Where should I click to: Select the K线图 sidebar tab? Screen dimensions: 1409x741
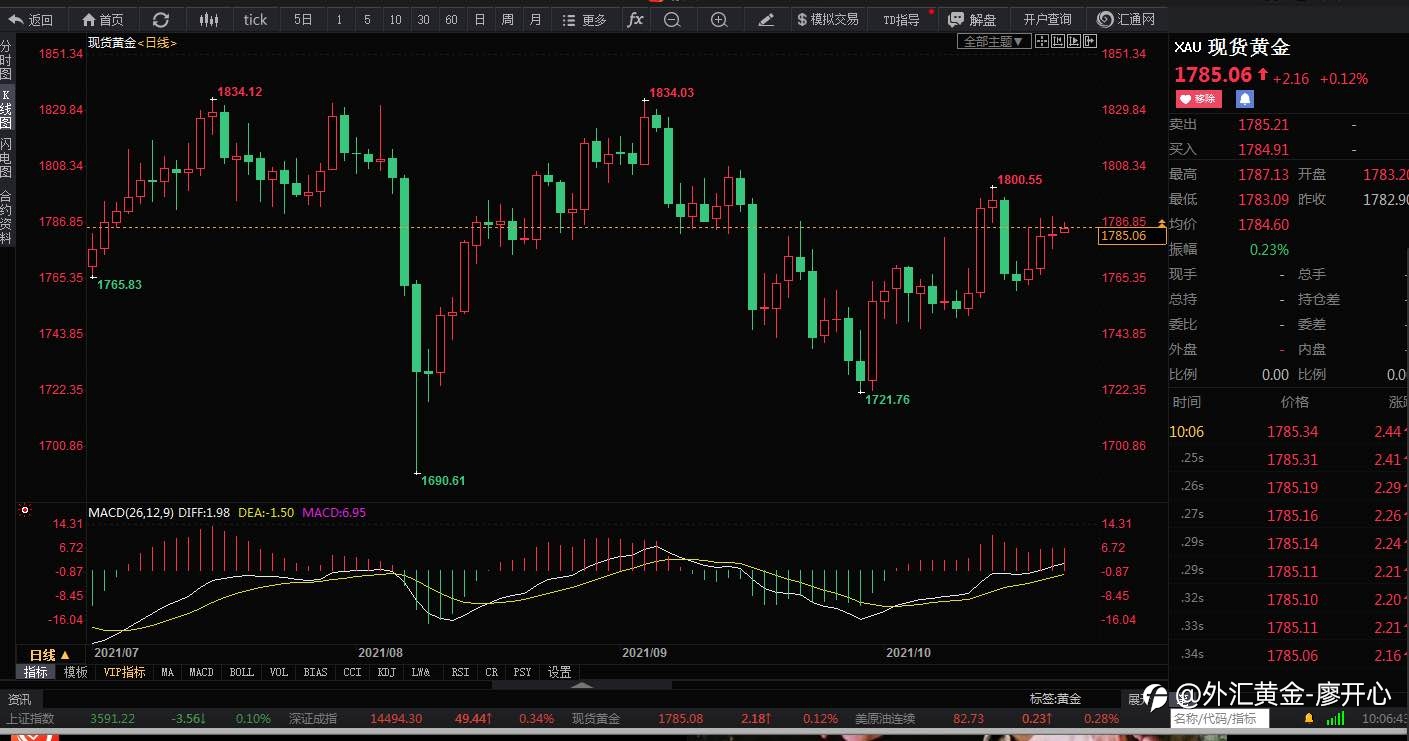(x=6, y=109)
